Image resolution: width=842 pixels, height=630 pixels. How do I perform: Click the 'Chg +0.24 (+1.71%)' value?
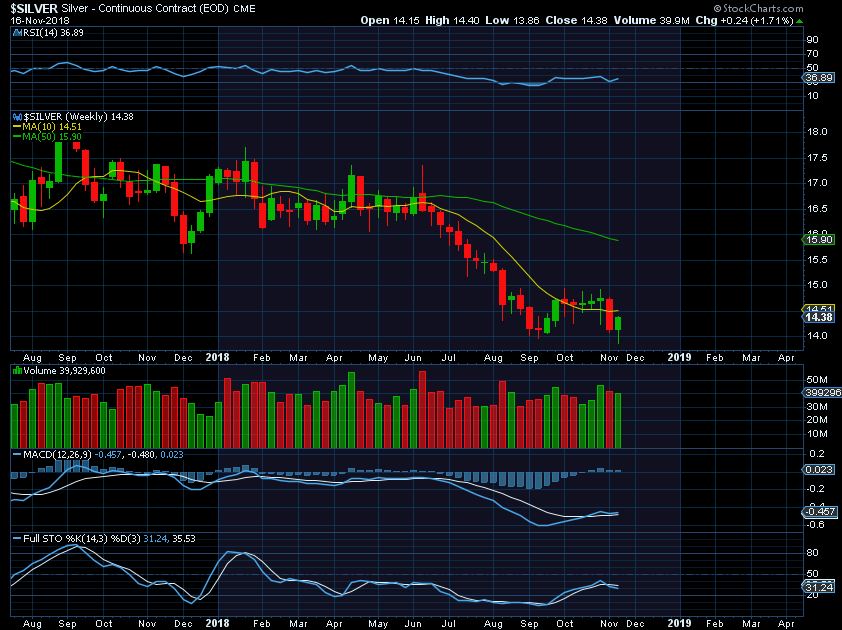[744, 20]
